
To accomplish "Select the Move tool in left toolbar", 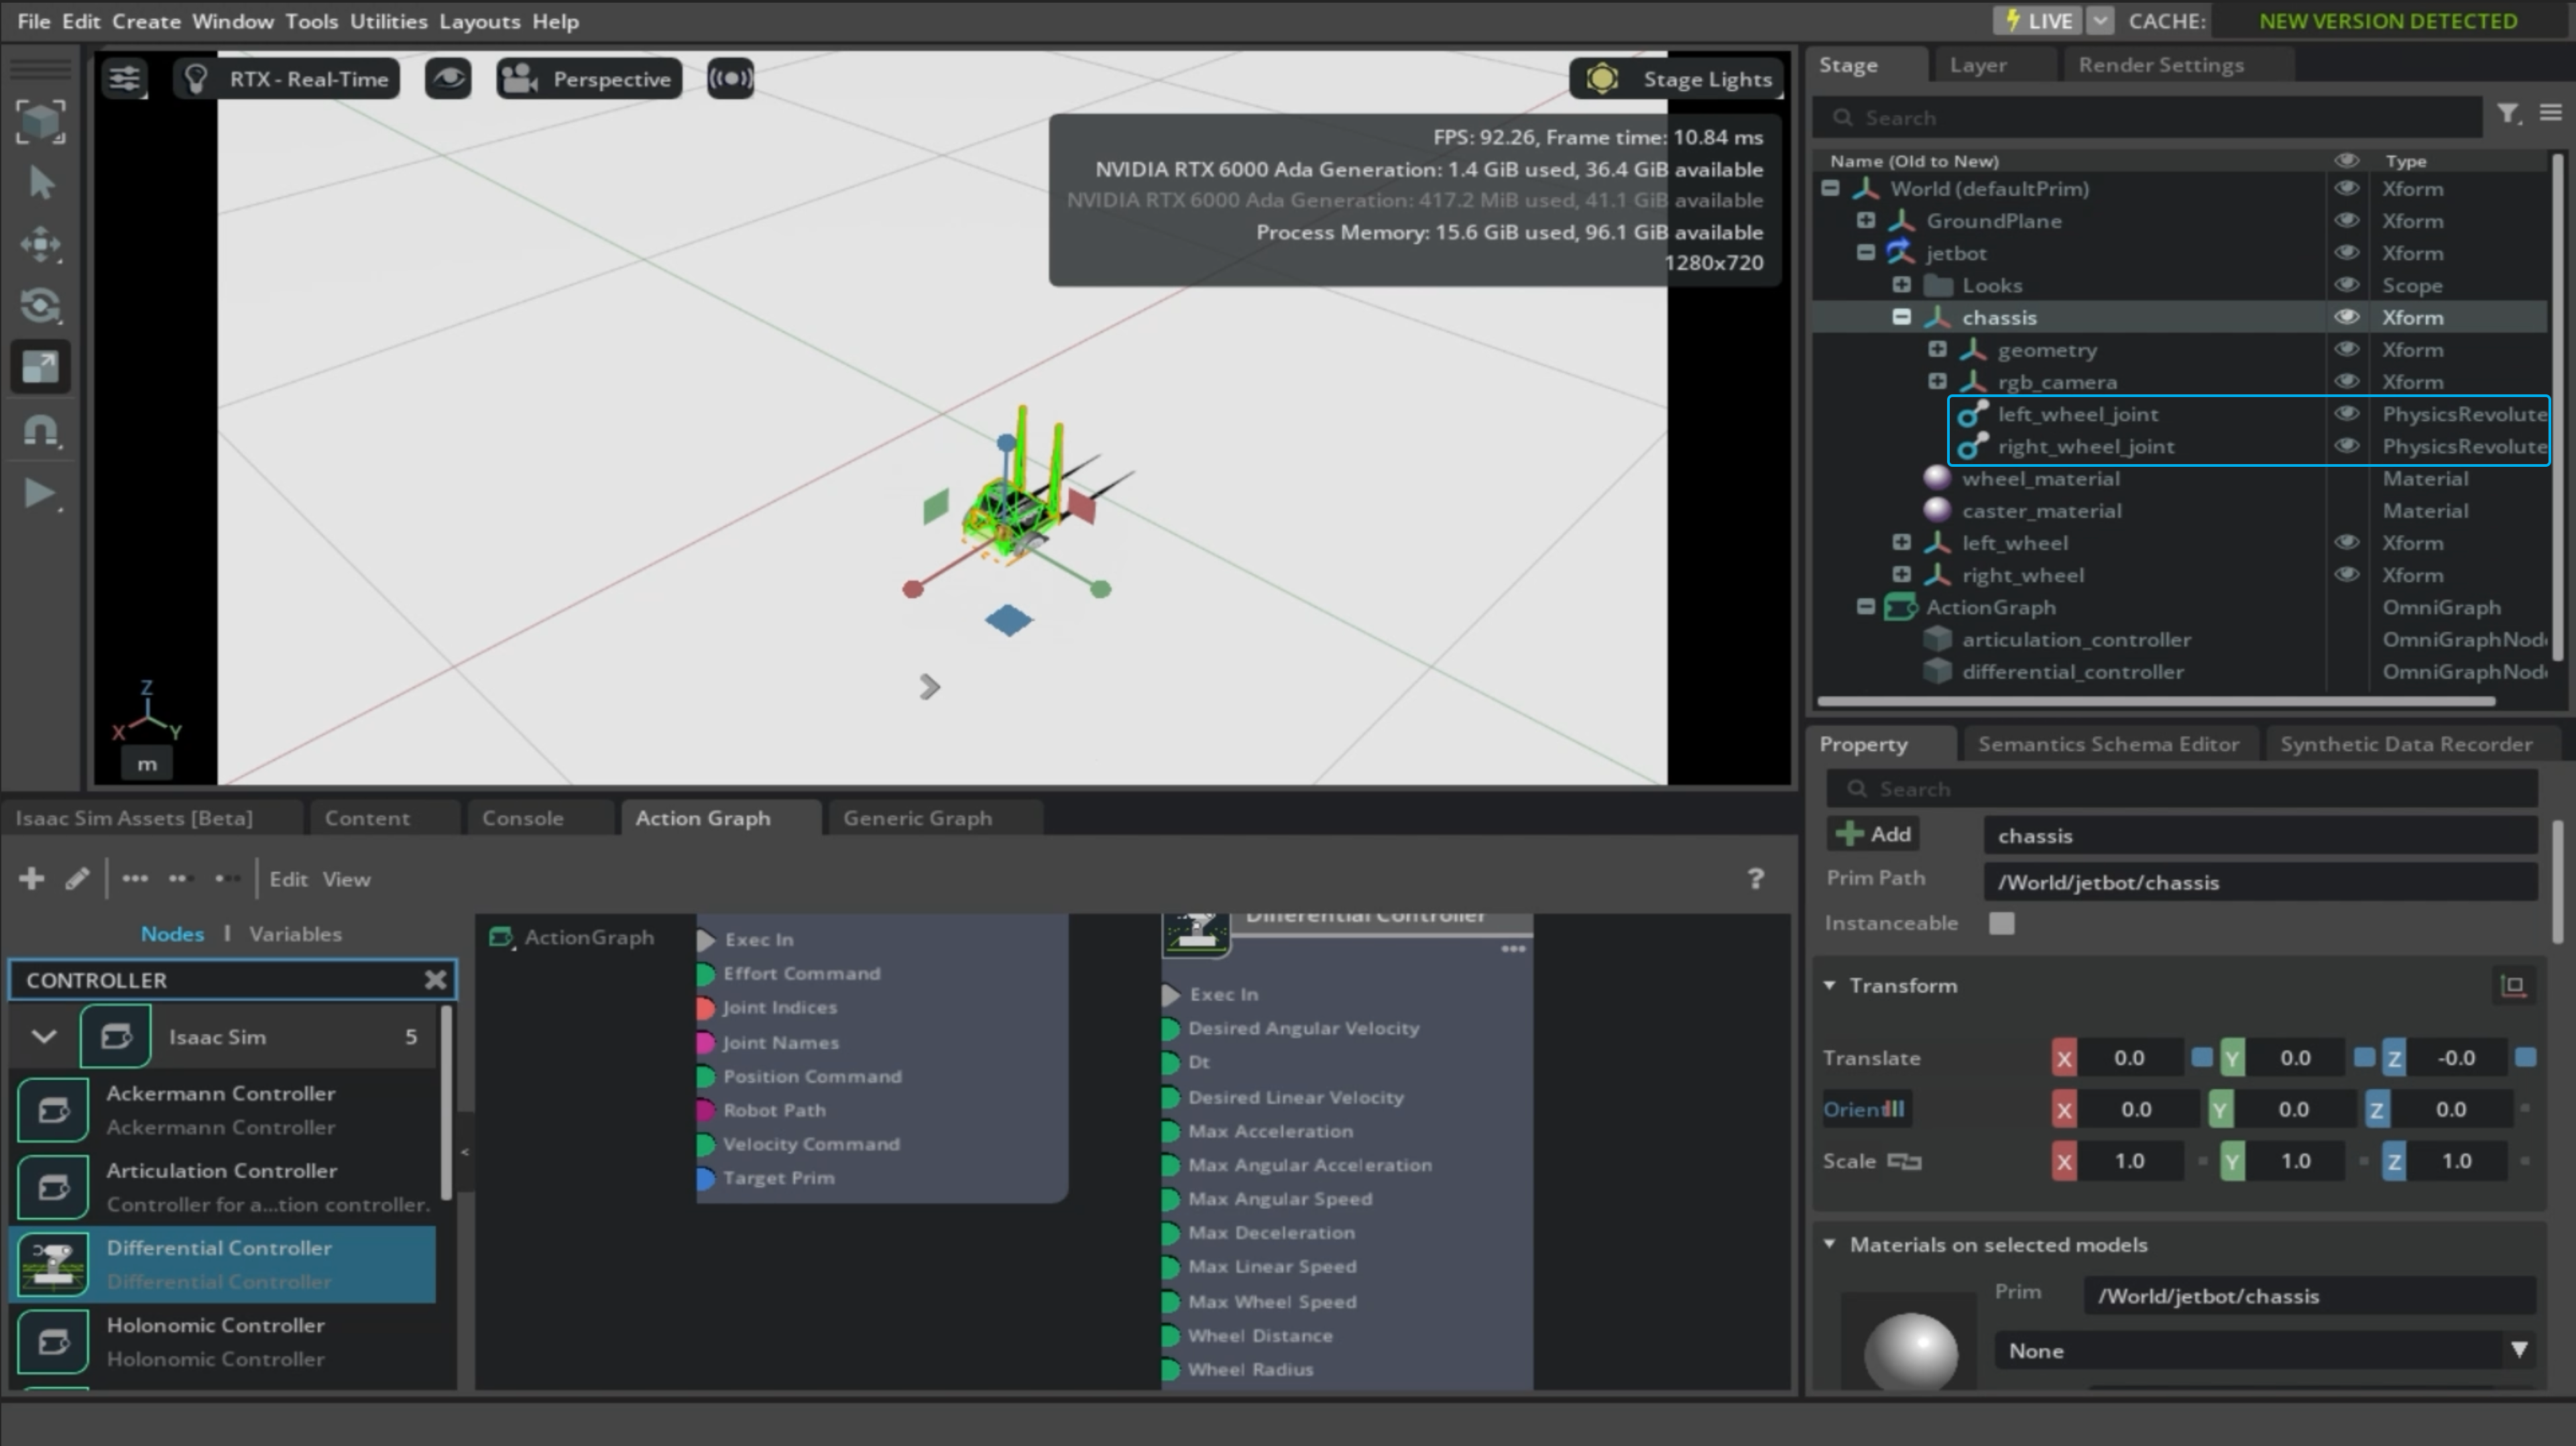I will coord(41,244).
